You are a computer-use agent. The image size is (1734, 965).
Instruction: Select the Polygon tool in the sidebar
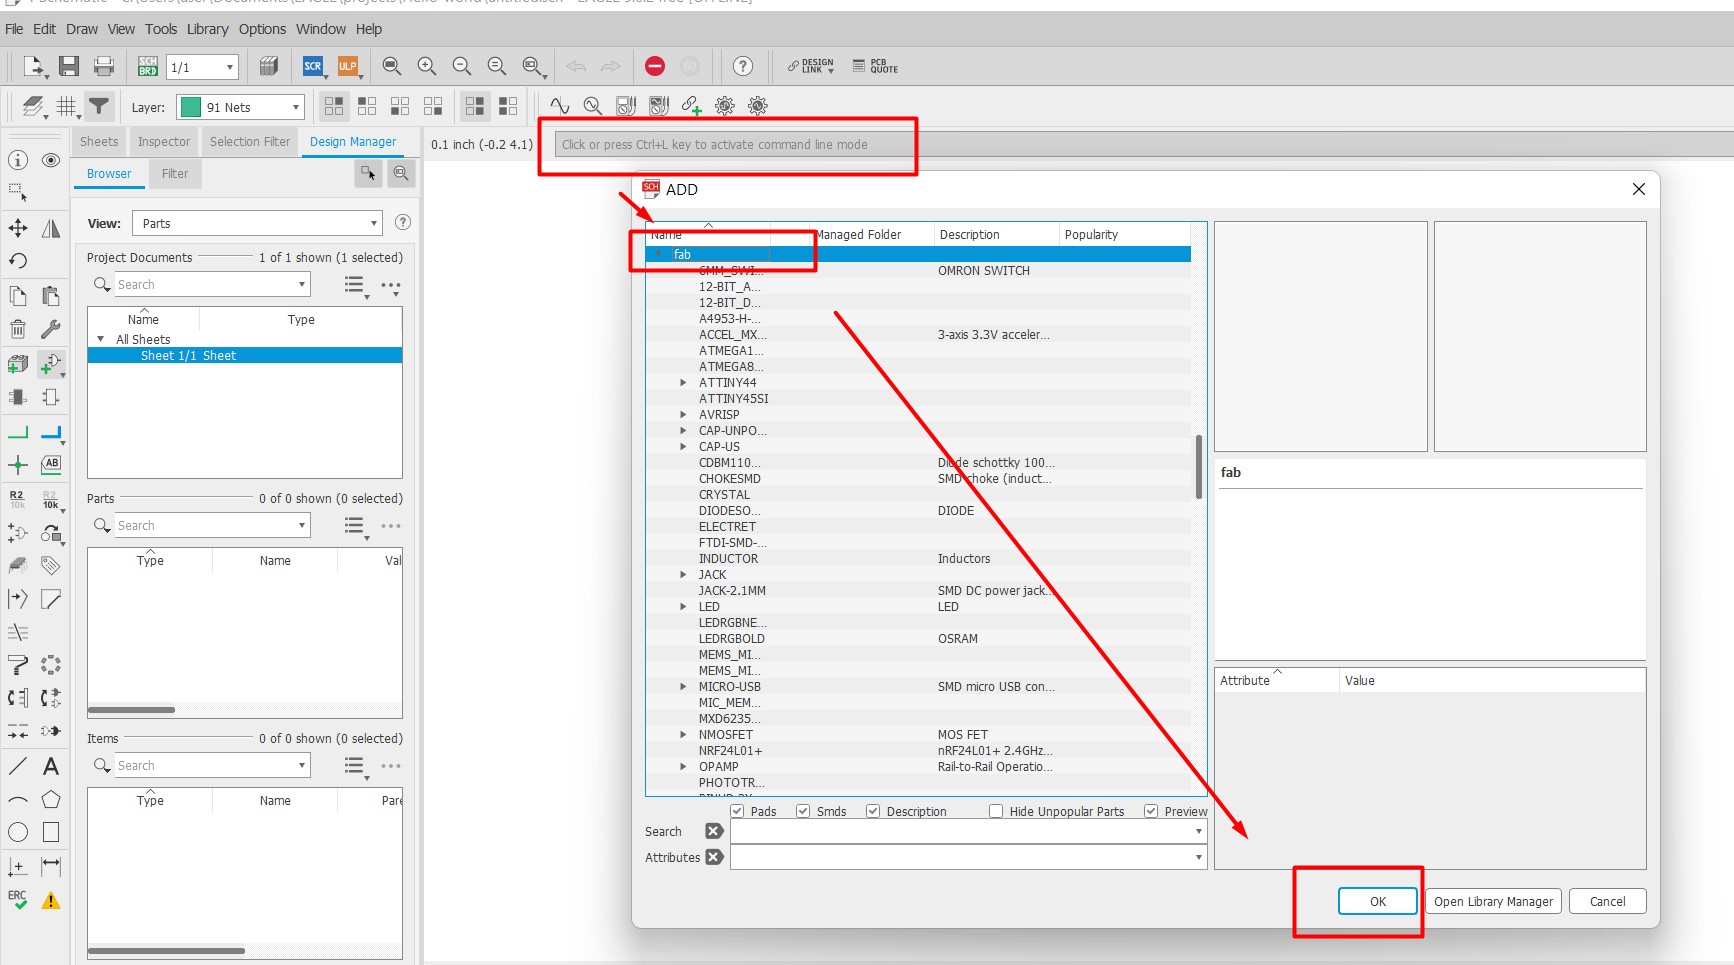51,799
